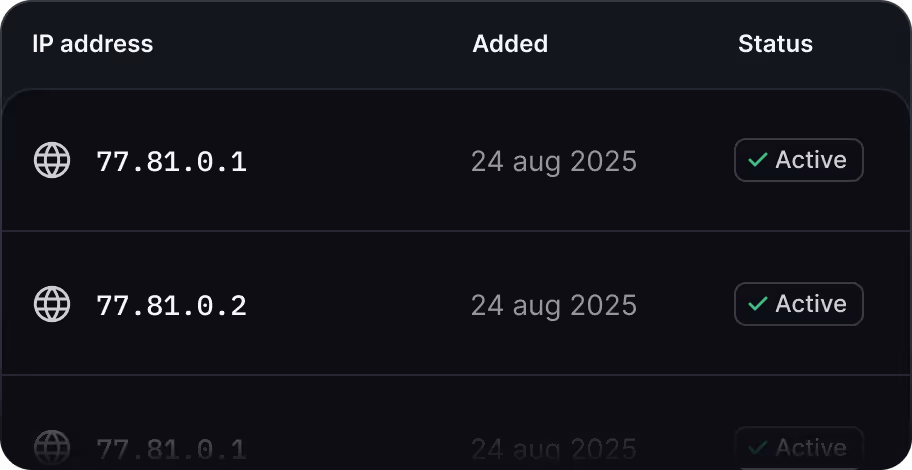This screenshot has width=912, height=470.
Task: Select the faded 77.81.0.1 address in the cut-off row
Action: tap(172, 450)
